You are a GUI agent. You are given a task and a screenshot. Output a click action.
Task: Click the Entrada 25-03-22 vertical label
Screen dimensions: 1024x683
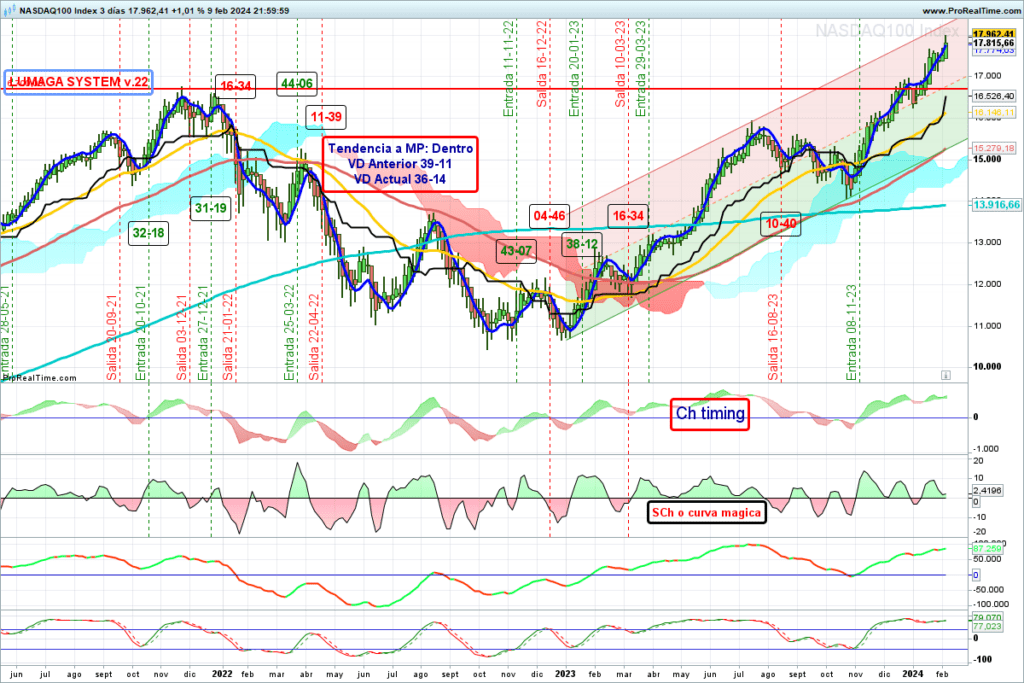tap(289, 333)
